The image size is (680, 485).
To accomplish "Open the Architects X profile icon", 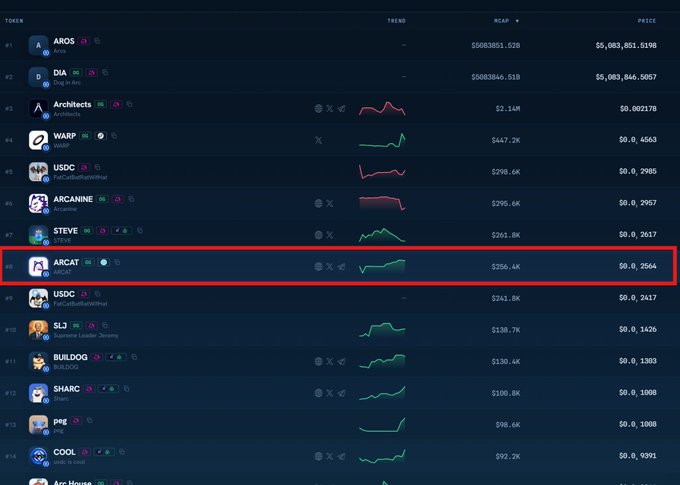I will tap(330, 108).
